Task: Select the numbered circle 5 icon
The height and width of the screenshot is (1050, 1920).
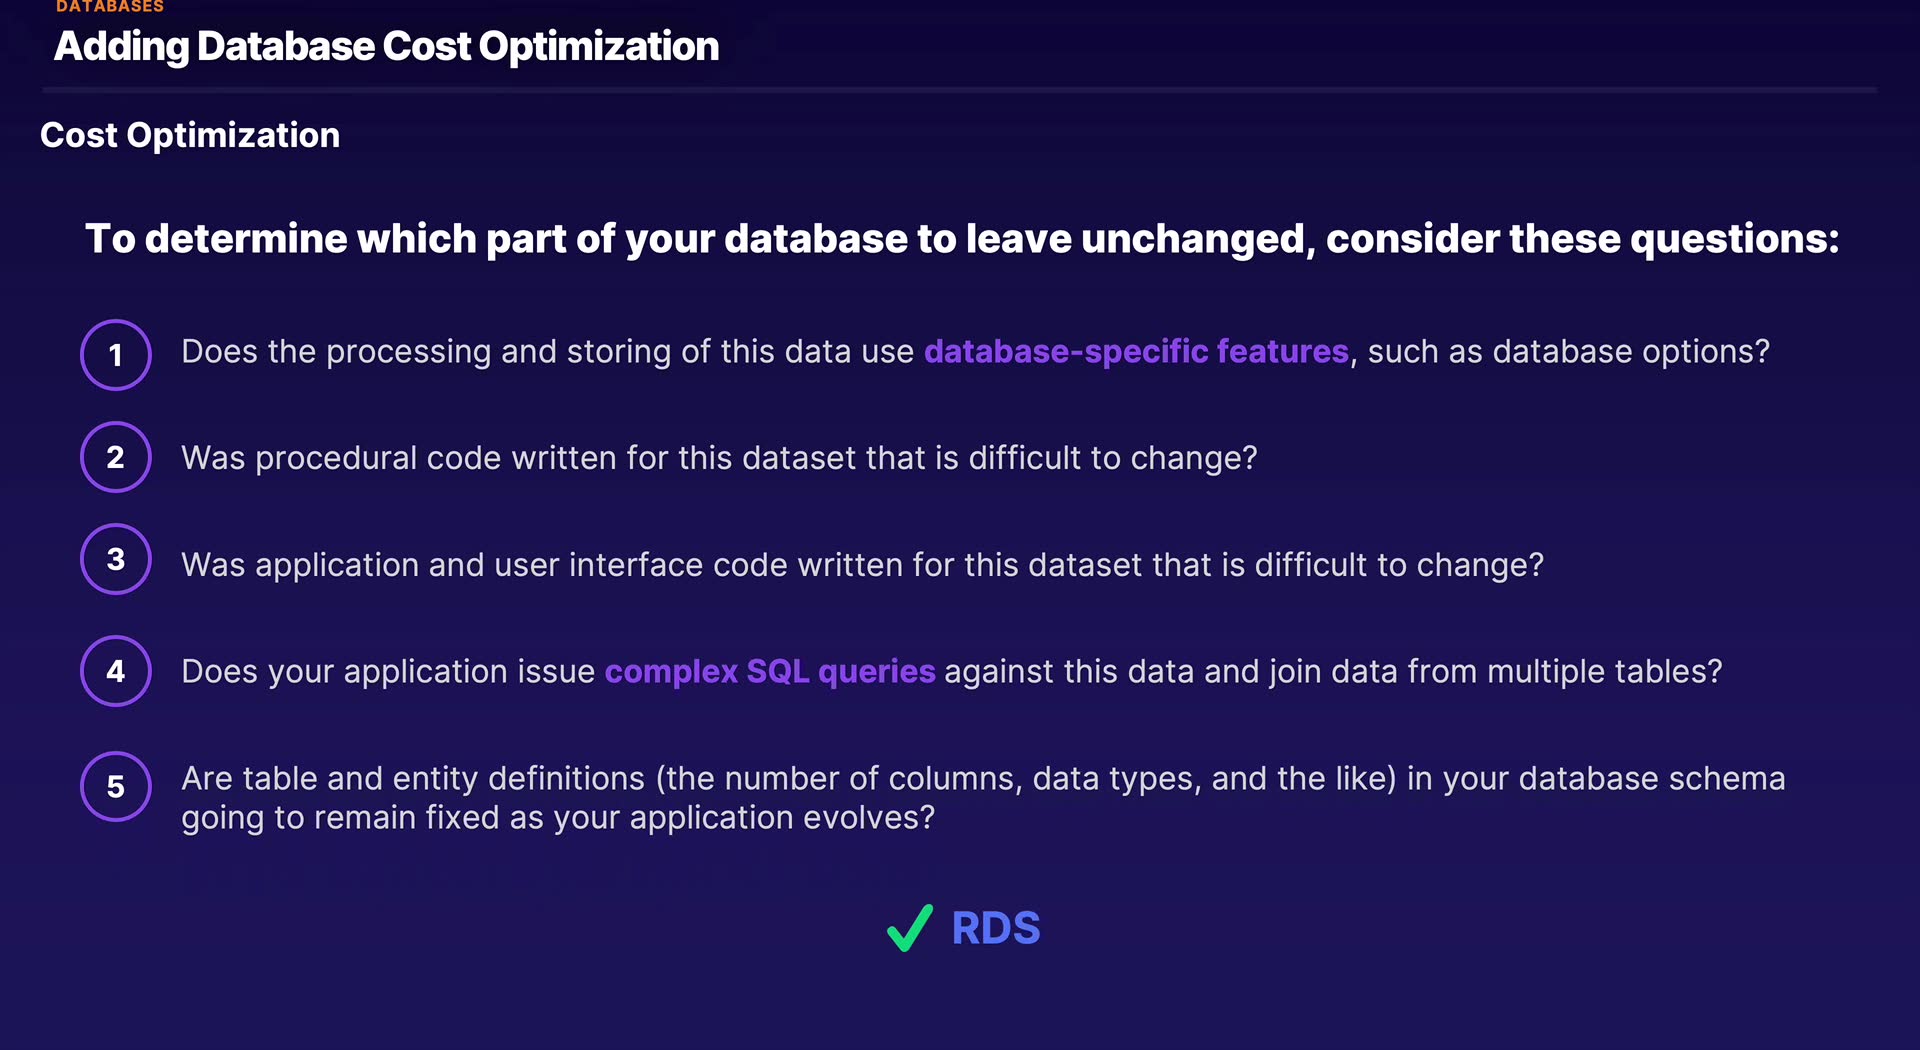Action: point(116,787)
